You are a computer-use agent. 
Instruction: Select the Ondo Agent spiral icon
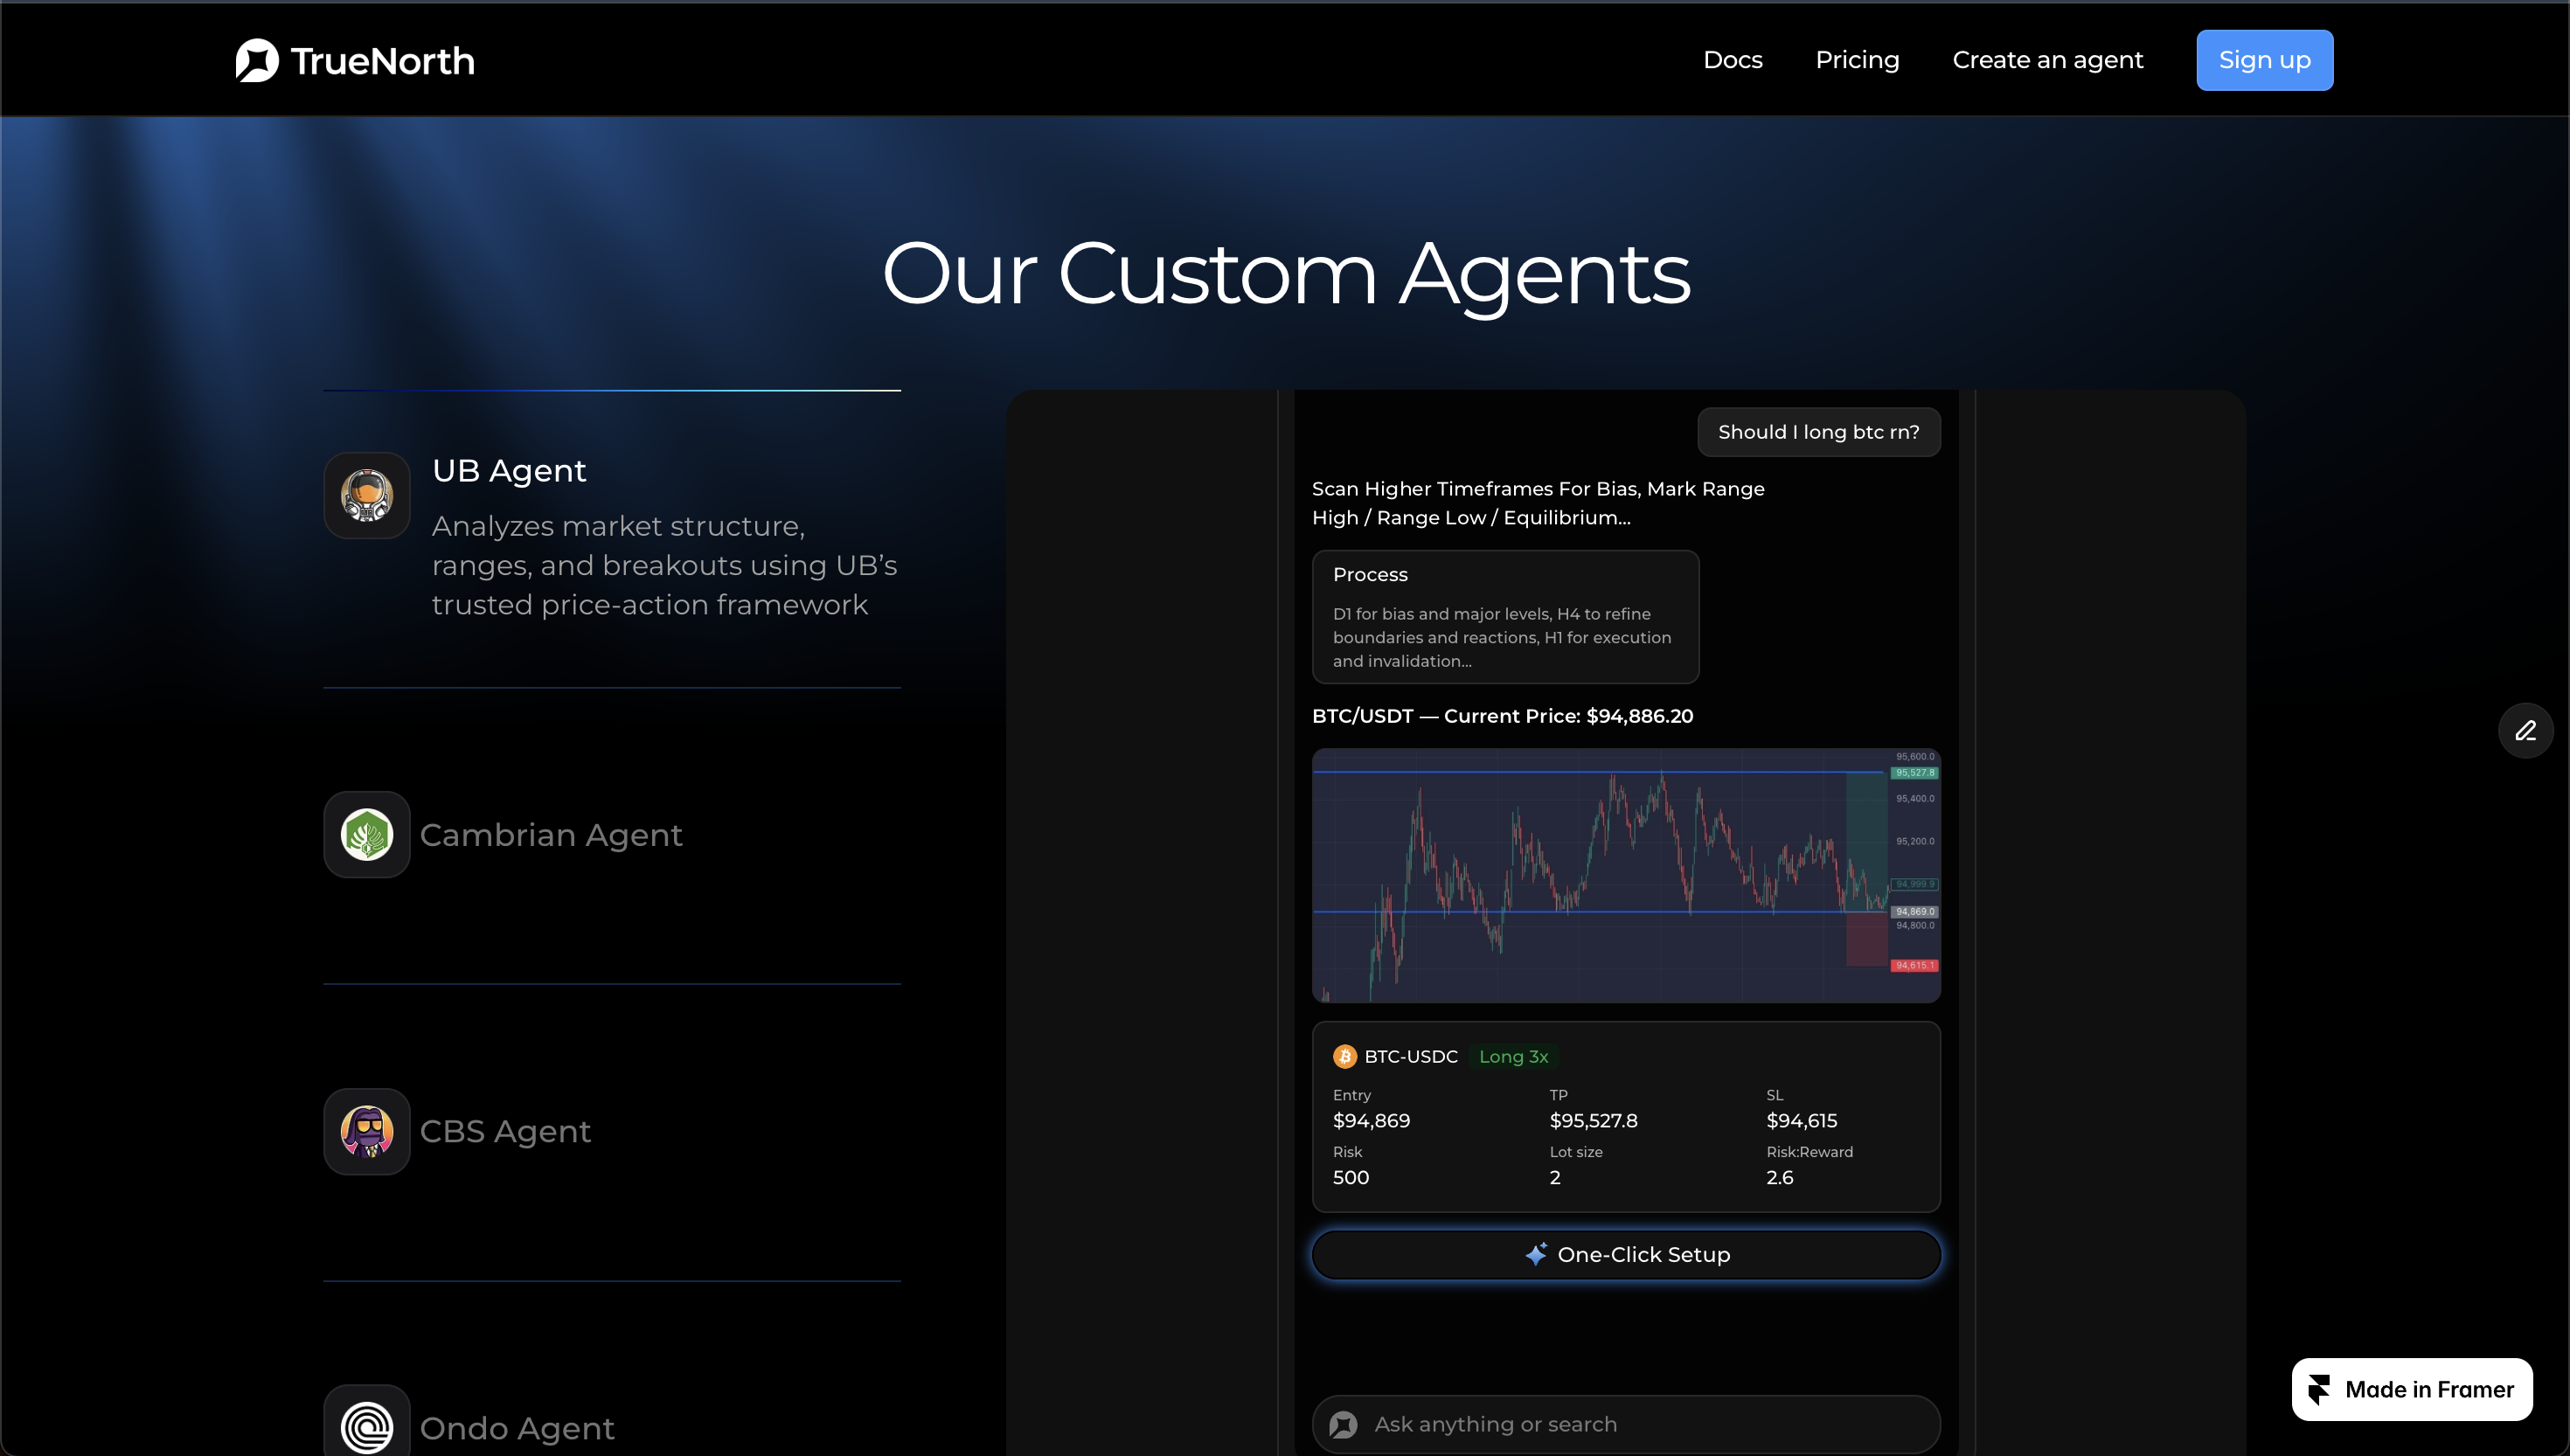coord(367,1427)
